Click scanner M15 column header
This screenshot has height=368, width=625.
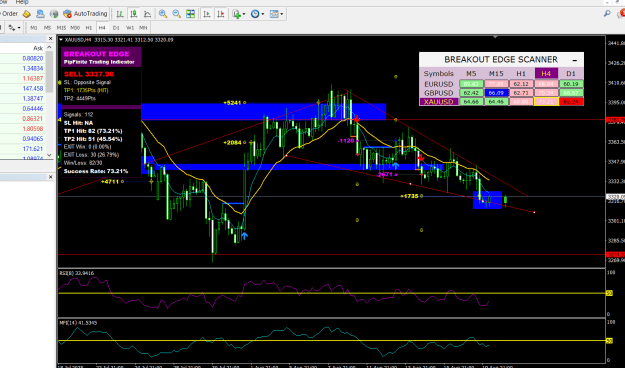(x=496, y=74)
